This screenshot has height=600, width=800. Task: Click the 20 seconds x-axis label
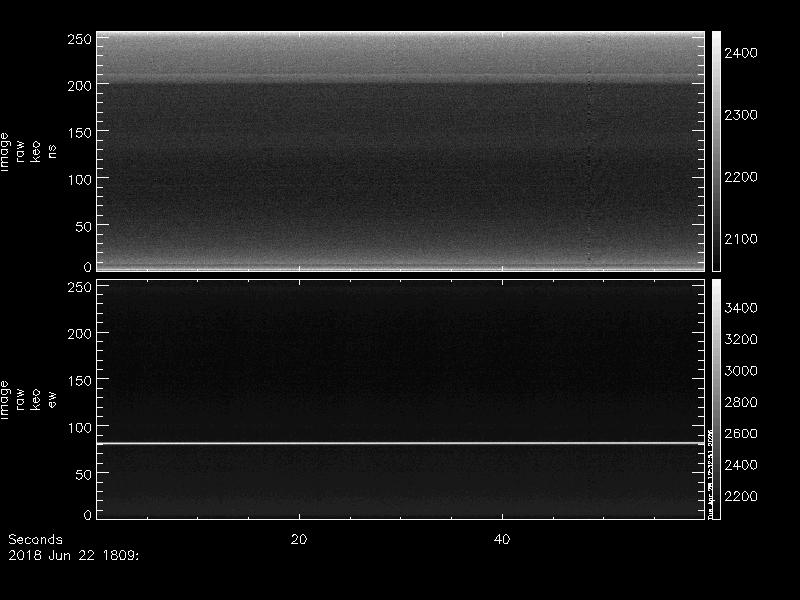tap(299, 539)
